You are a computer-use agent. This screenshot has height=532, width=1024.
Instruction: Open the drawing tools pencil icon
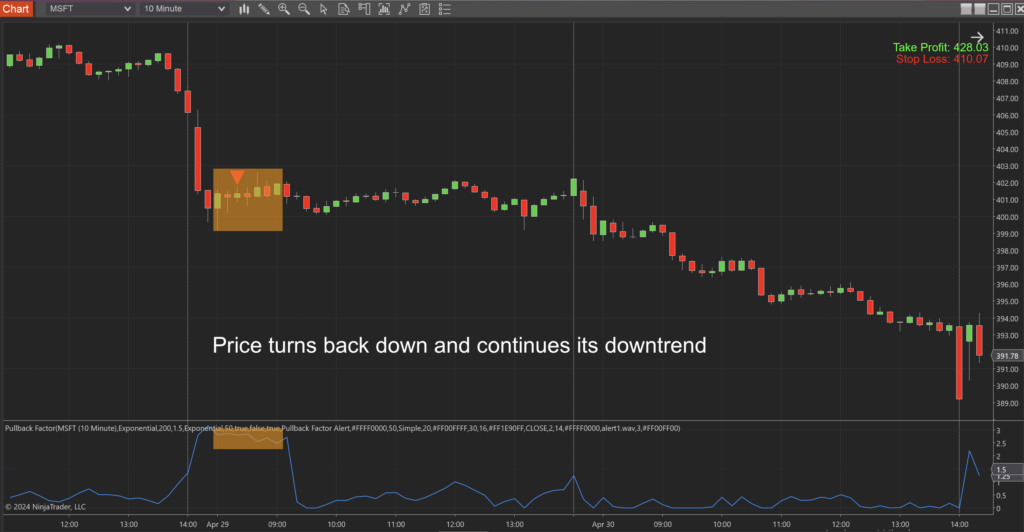point(264,9)
